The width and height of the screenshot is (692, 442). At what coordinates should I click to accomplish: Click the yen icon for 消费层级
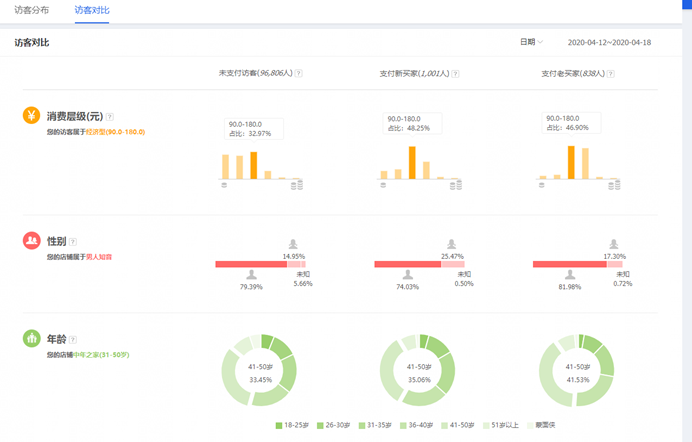(31, 116)
